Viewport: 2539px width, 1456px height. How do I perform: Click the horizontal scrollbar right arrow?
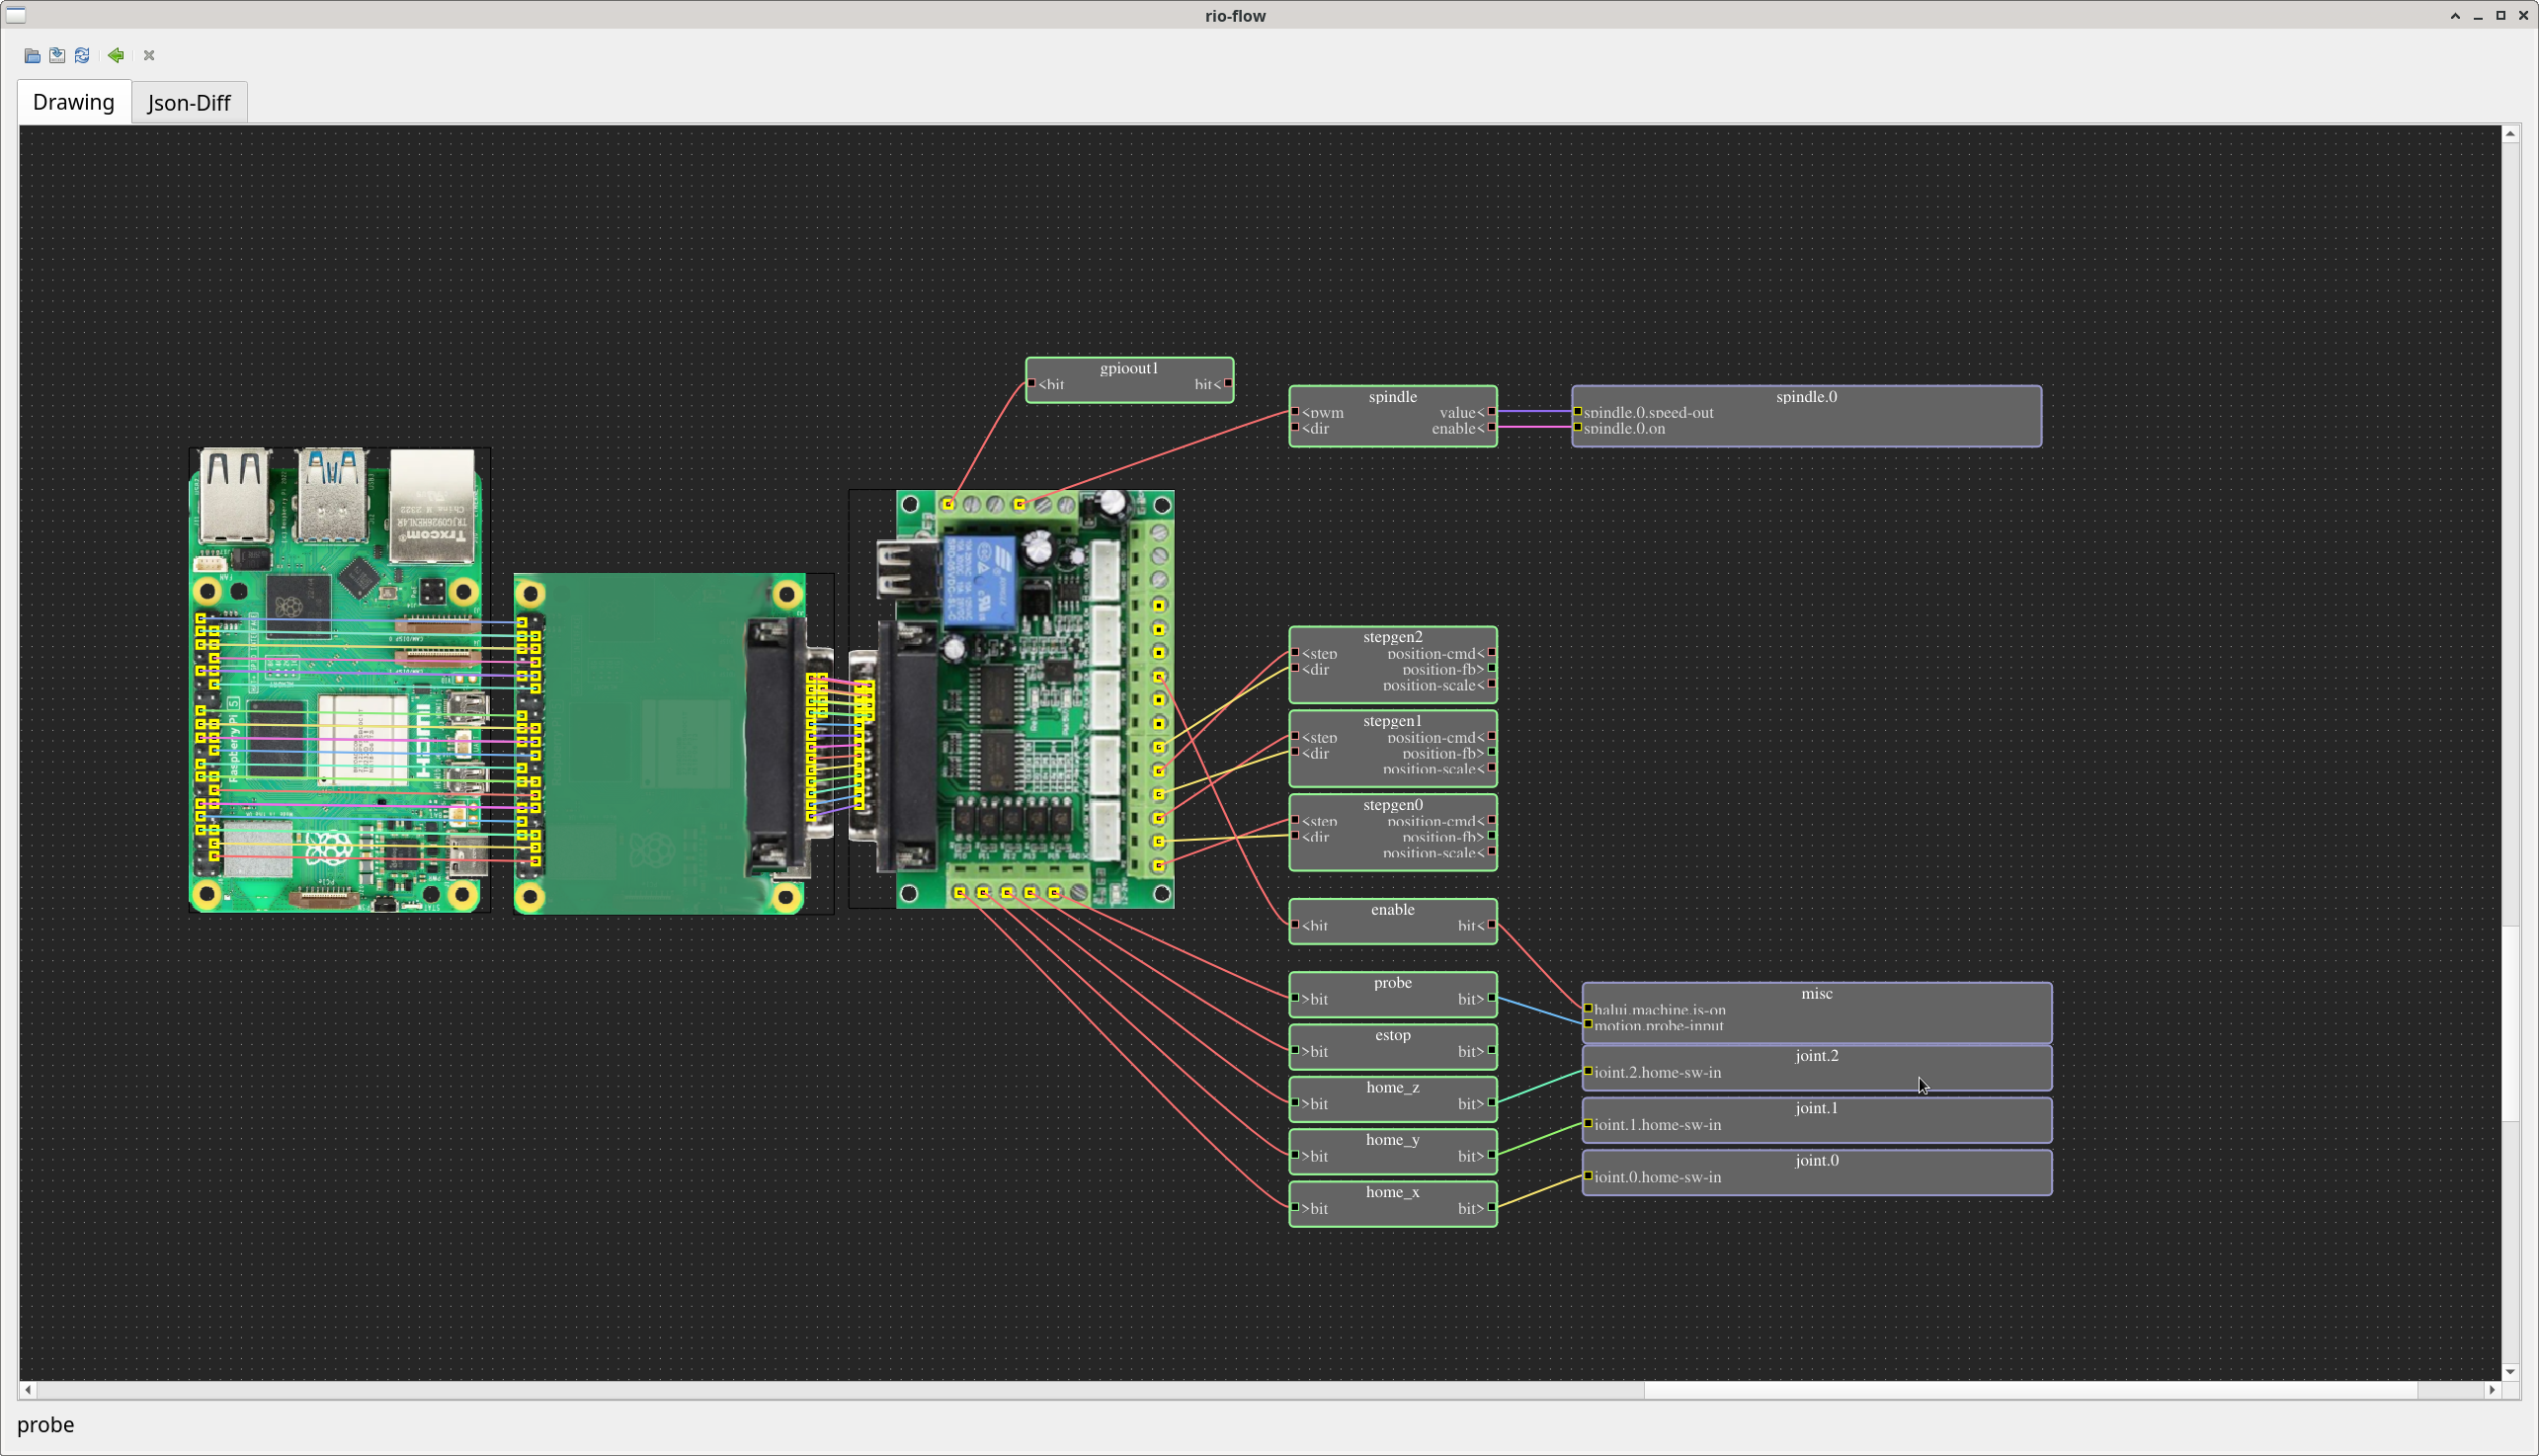(x=2491, y=1390)
